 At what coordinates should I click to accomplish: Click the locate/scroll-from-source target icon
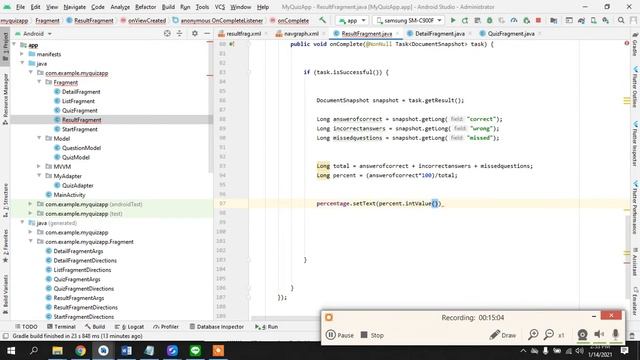[167, 33]
